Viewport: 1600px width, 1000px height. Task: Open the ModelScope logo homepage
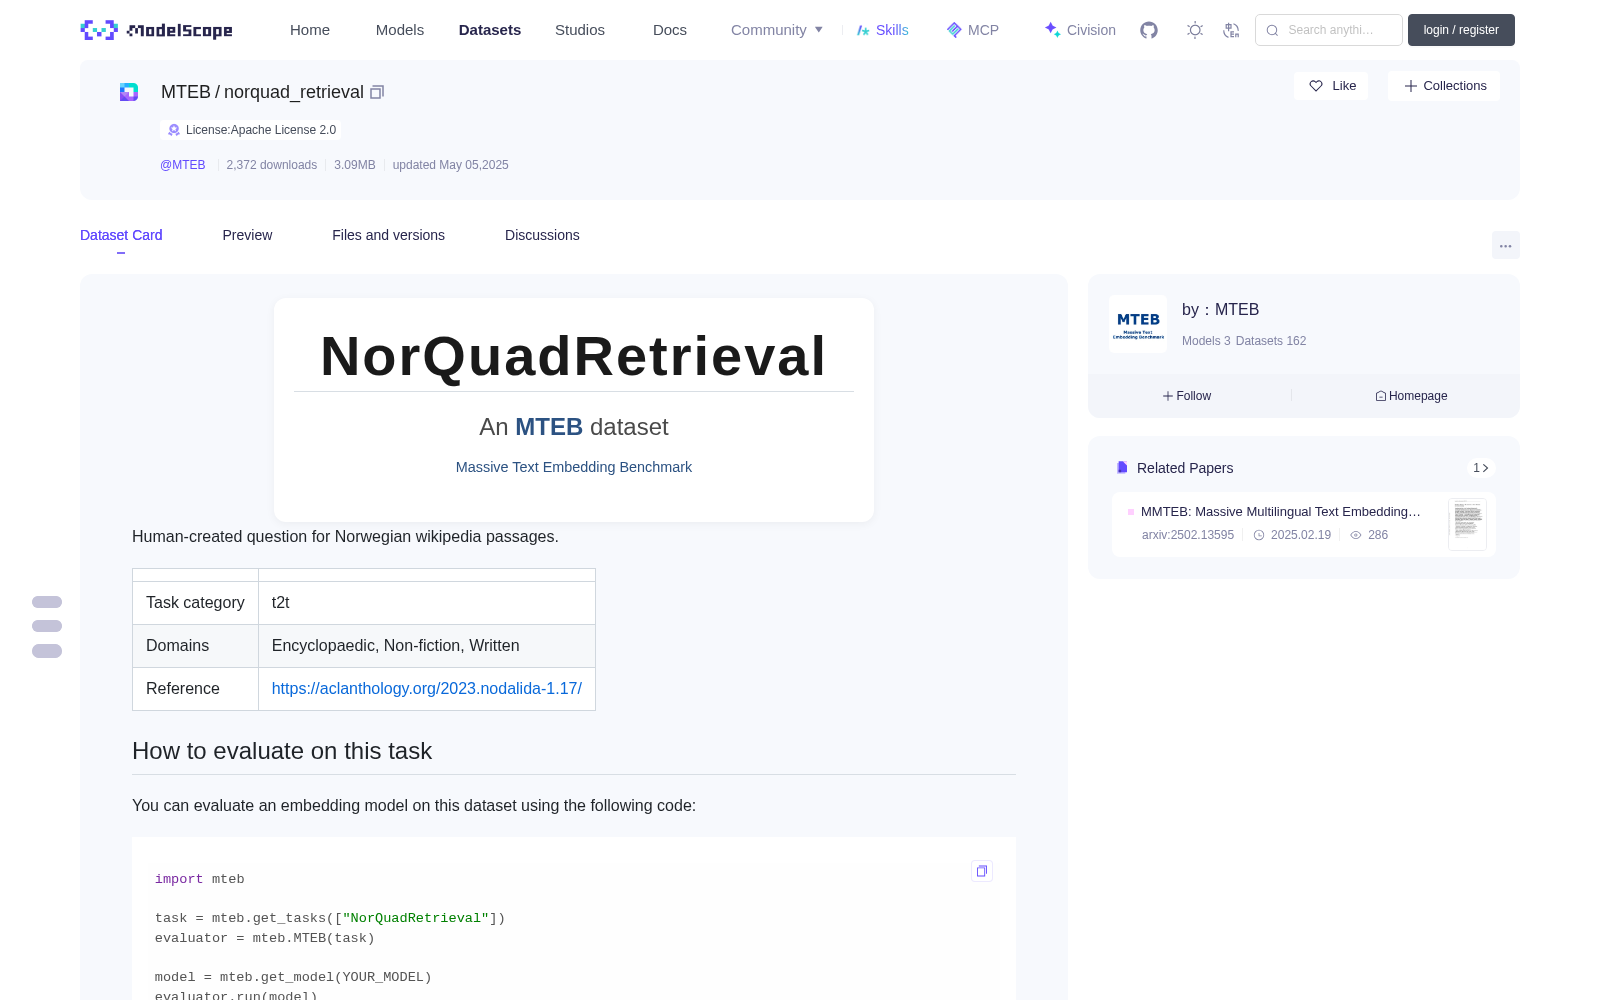(x=157, y=30)
